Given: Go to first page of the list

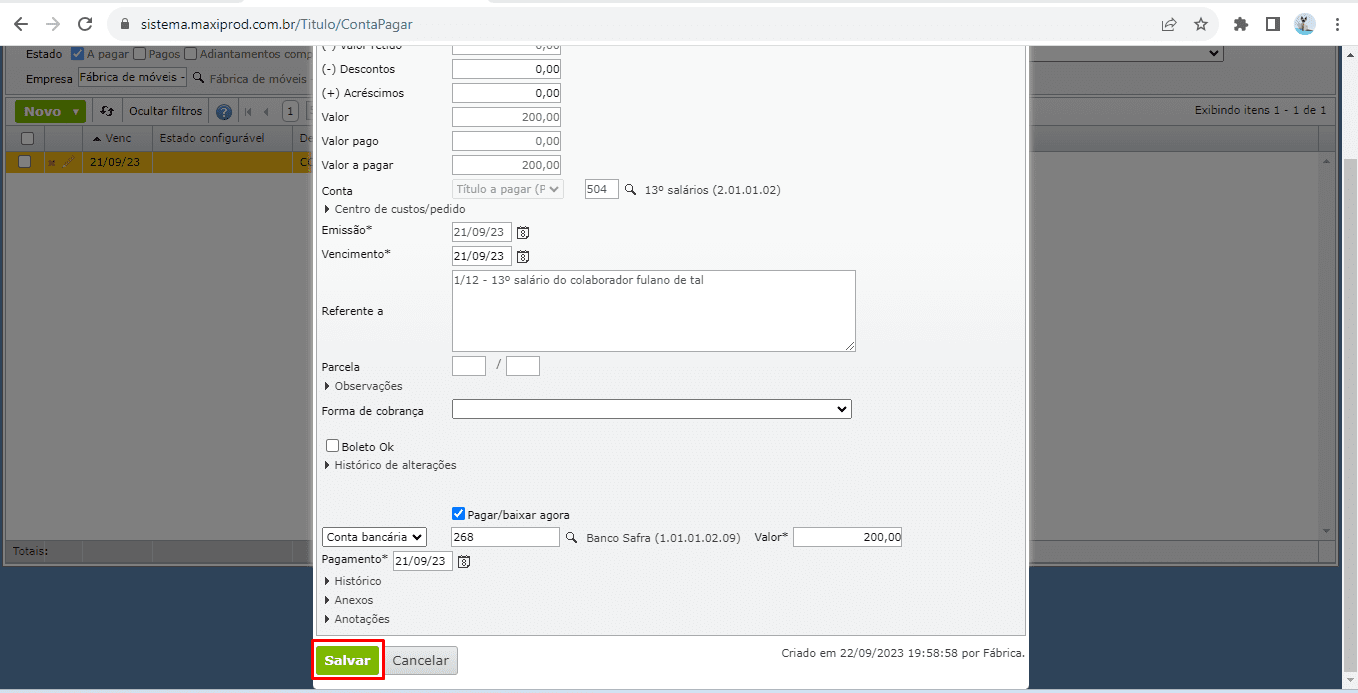Looking at the screenshot, I should point(249,112).
